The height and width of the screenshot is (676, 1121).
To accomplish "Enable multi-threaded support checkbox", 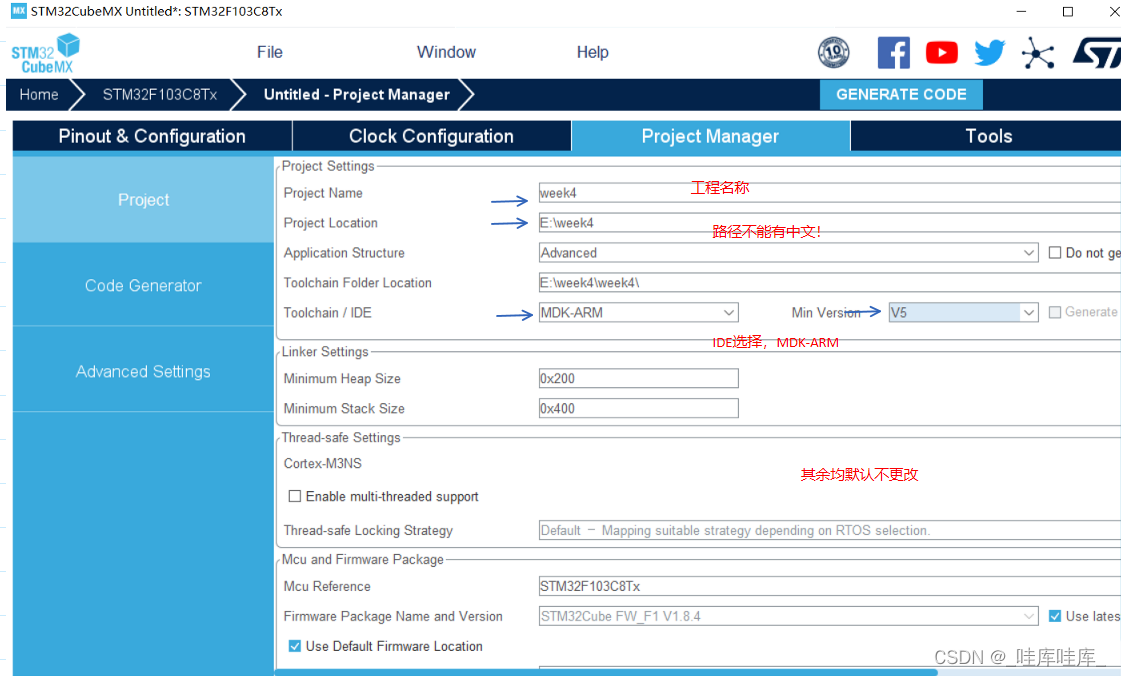I will coord(295,496).
